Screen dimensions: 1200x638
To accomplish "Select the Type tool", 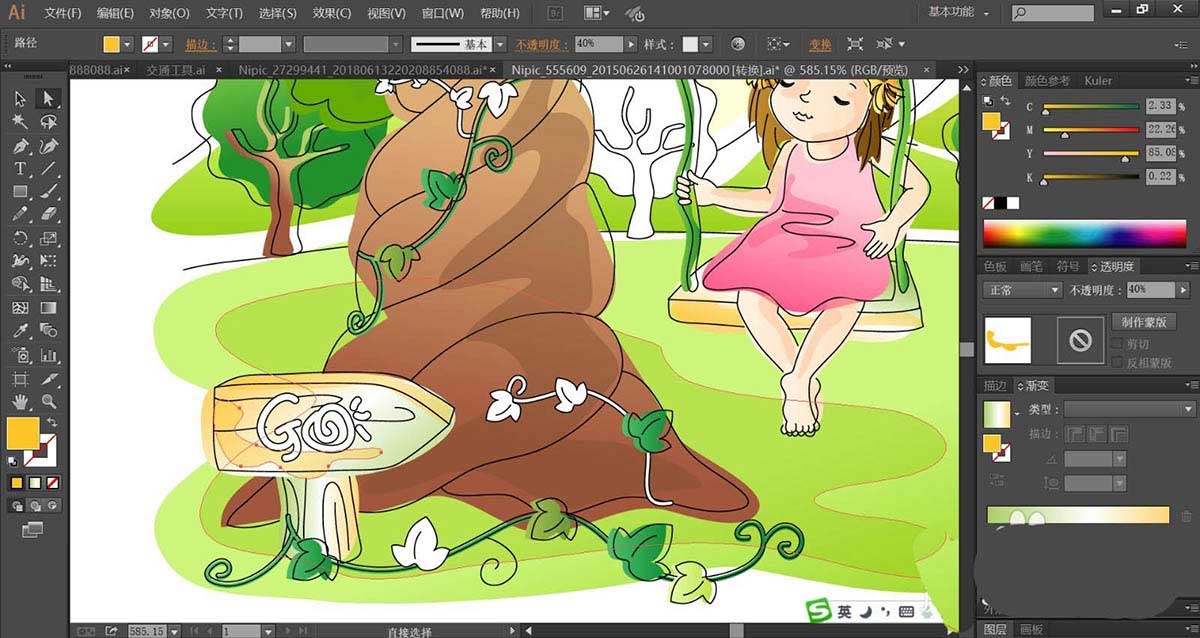I will [x=20, y=169].
